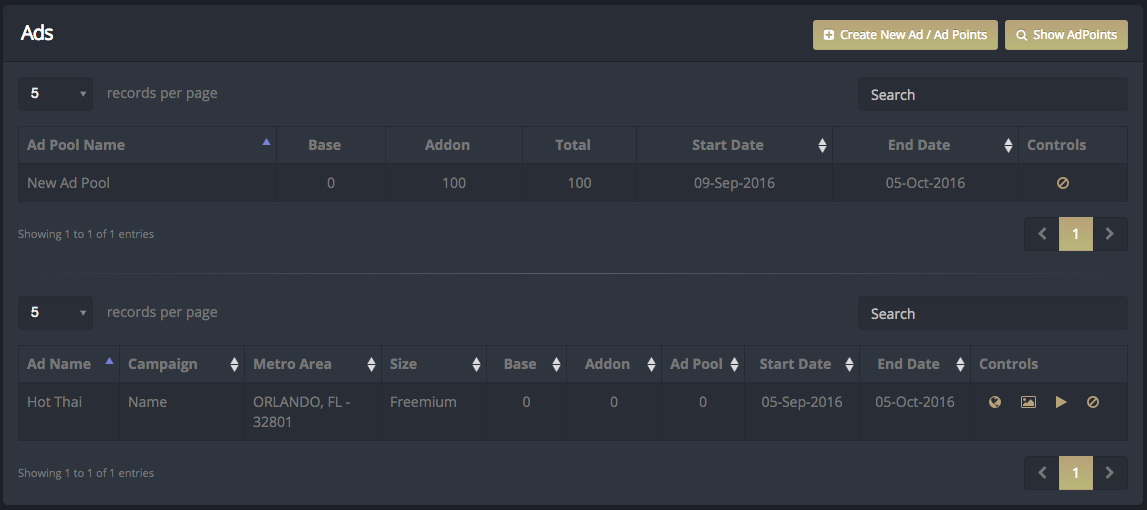The image size is (1147, 510).
Task: Sort ads table by Size column
Action: click(434, 364)
